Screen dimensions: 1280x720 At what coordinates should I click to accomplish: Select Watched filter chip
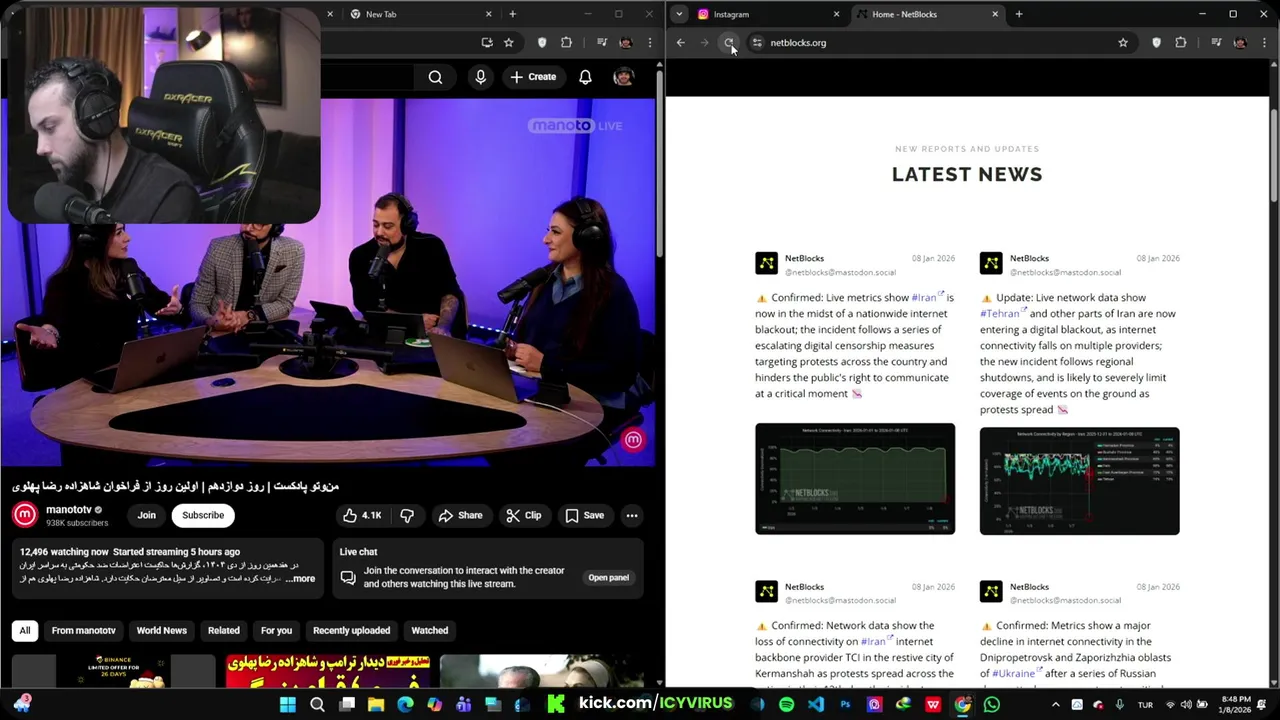(x=430, y=630)
